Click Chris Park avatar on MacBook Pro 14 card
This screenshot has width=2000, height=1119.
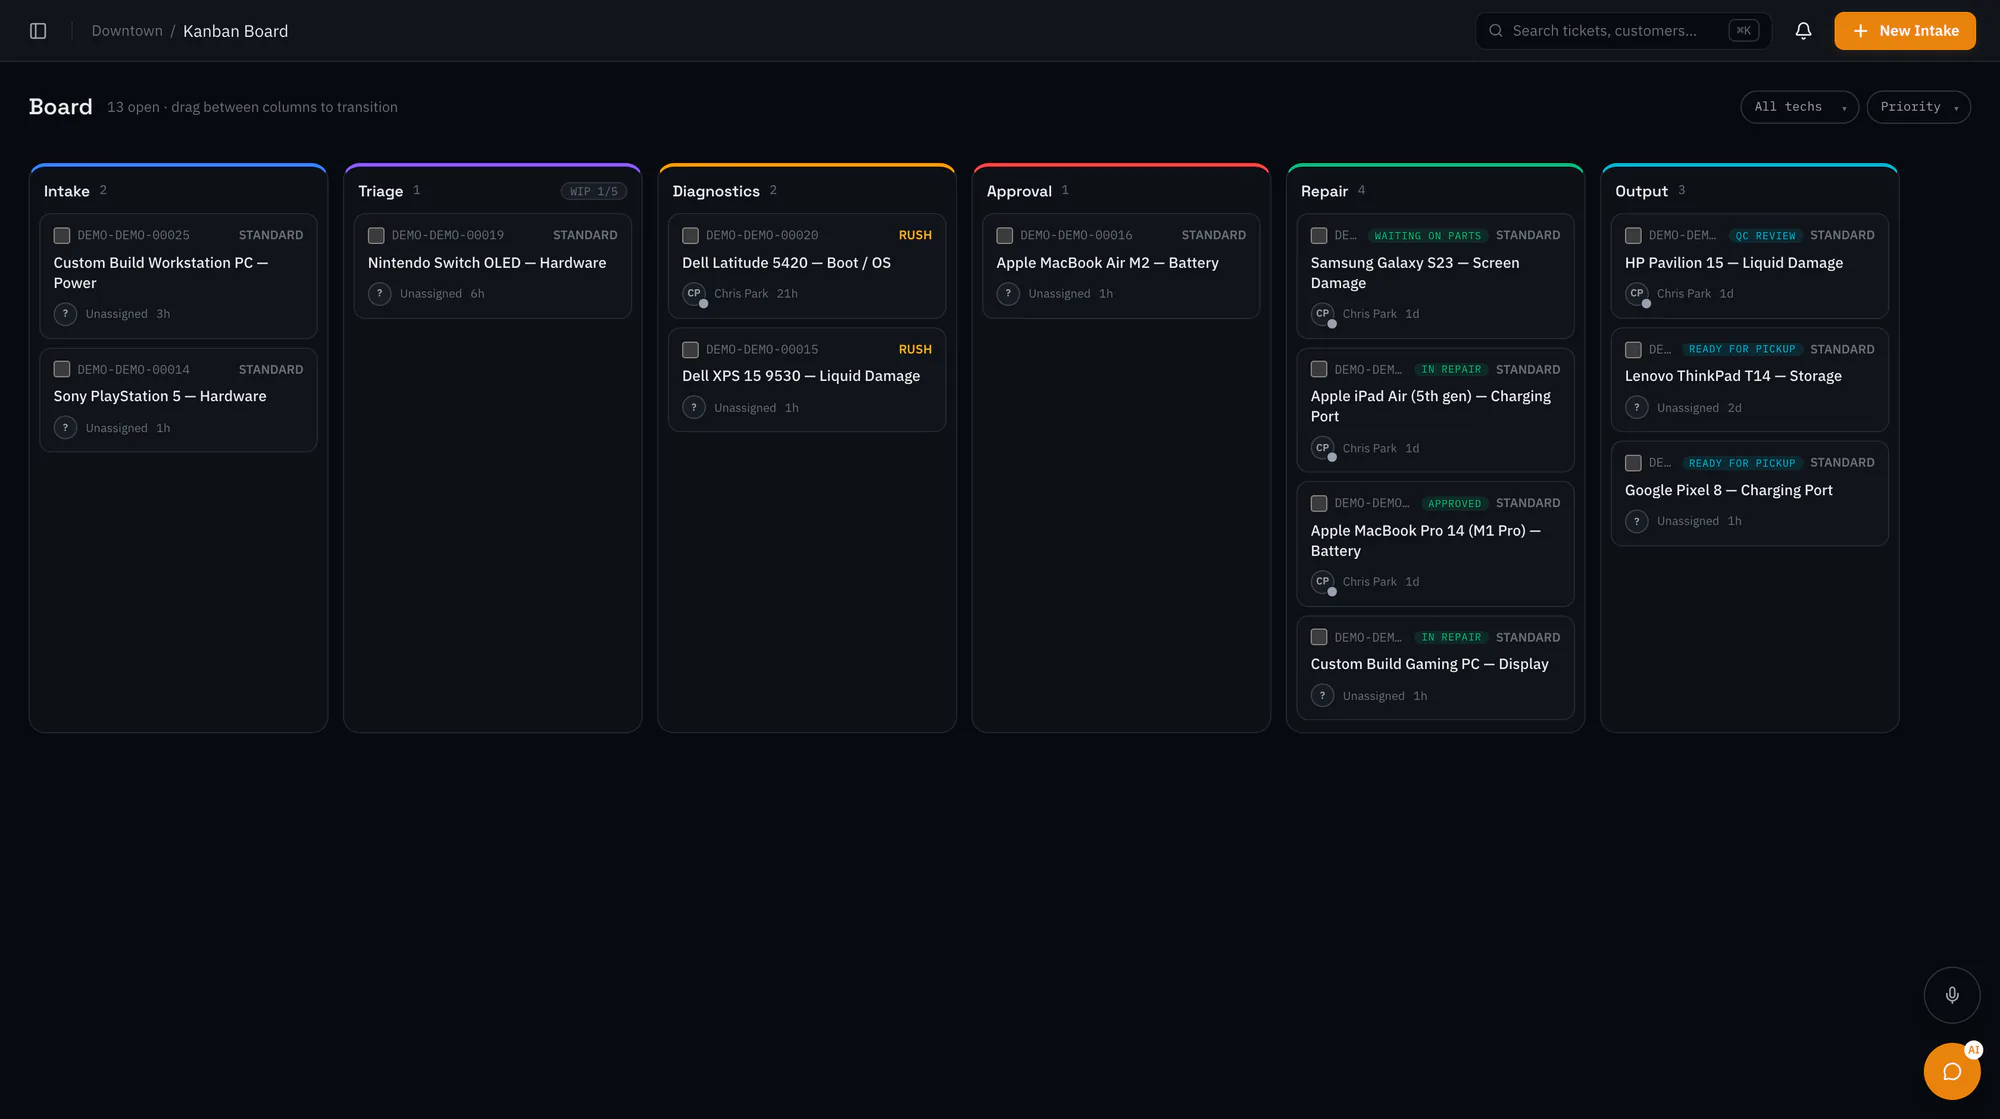pyautogui.click(x=1322, y=582)
